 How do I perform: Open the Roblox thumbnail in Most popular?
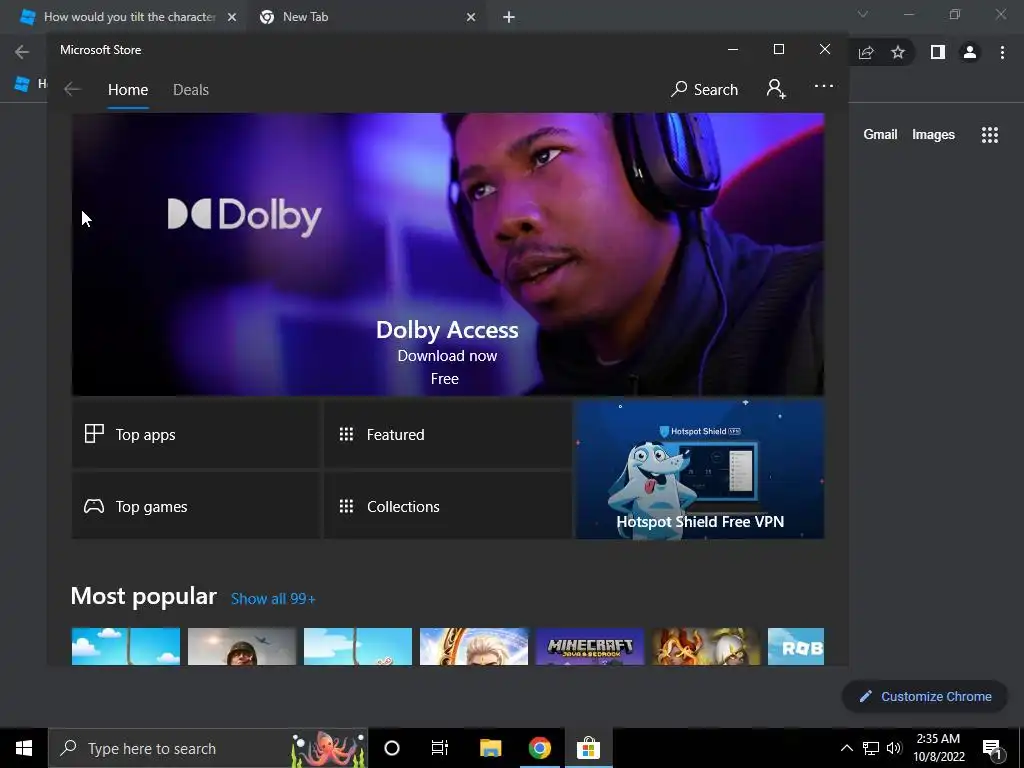[795, 647]
